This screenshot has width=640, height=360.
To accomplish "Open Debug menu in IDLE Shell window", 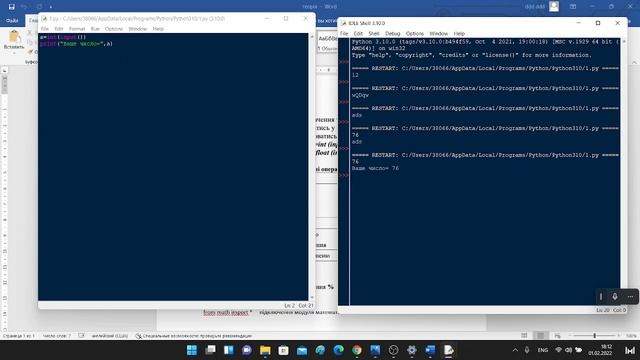I will (x=393, y=33).
